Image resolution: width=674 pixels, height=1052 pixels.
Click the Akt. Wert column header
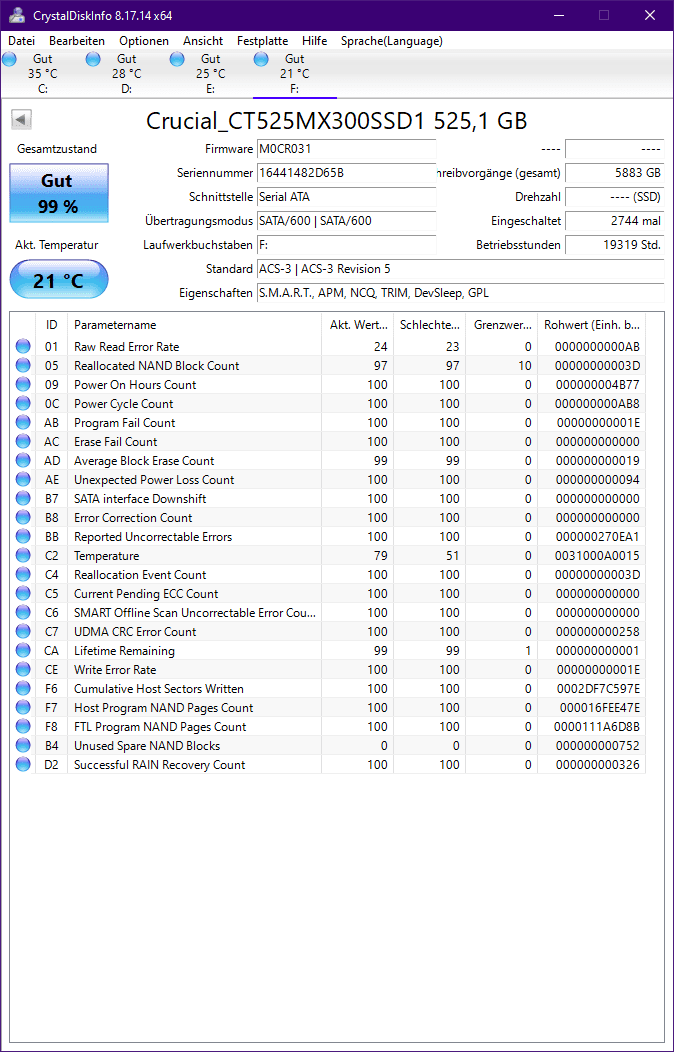357,325
